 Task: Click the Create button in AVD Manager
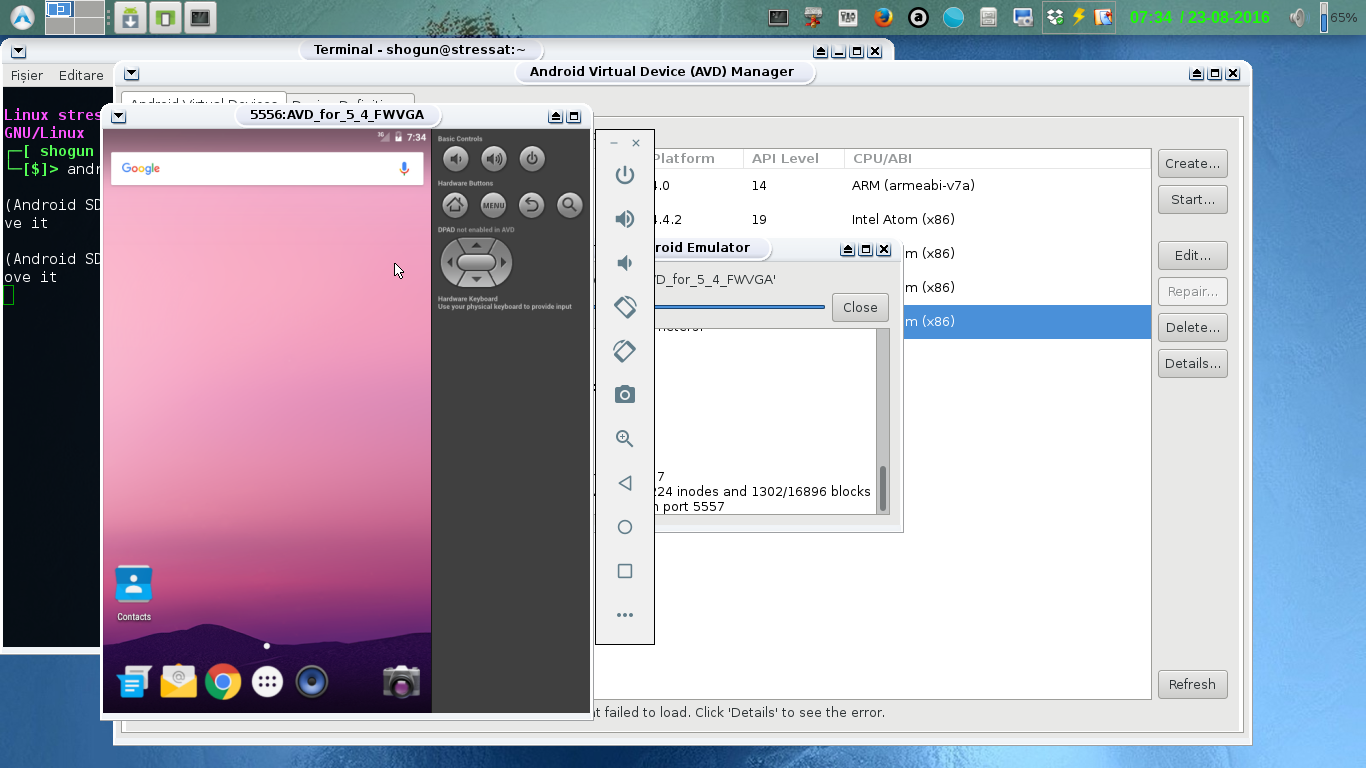pos(1192,163)
